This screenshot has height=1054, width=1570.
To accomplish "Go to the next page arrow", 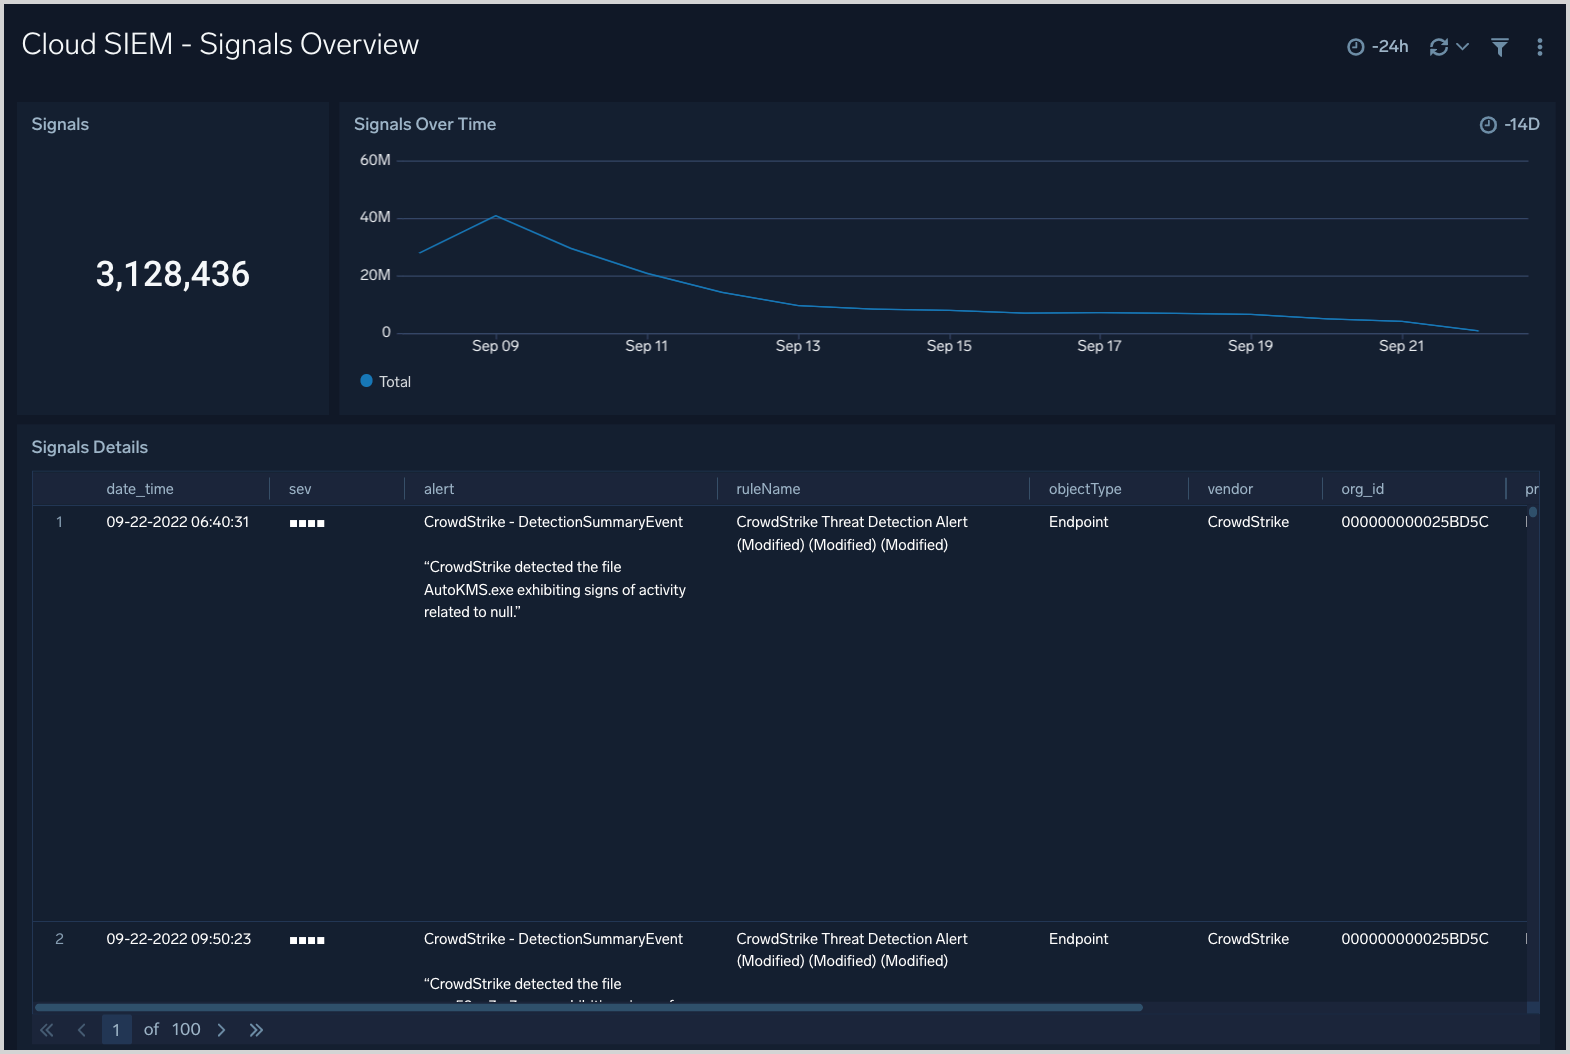I will [x=222, y=1030].
